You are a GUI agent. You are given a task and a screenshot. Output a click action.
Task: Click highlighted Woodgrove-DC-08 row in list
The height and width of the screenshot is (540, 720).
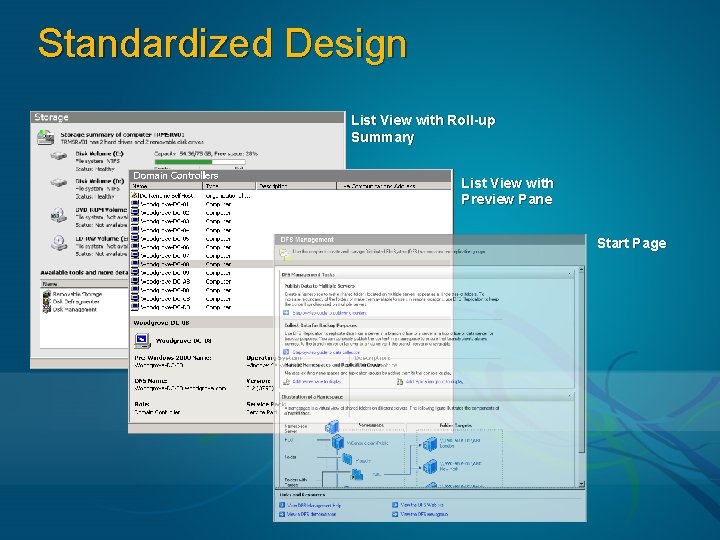pyautogui.click(x=202, y=264)
